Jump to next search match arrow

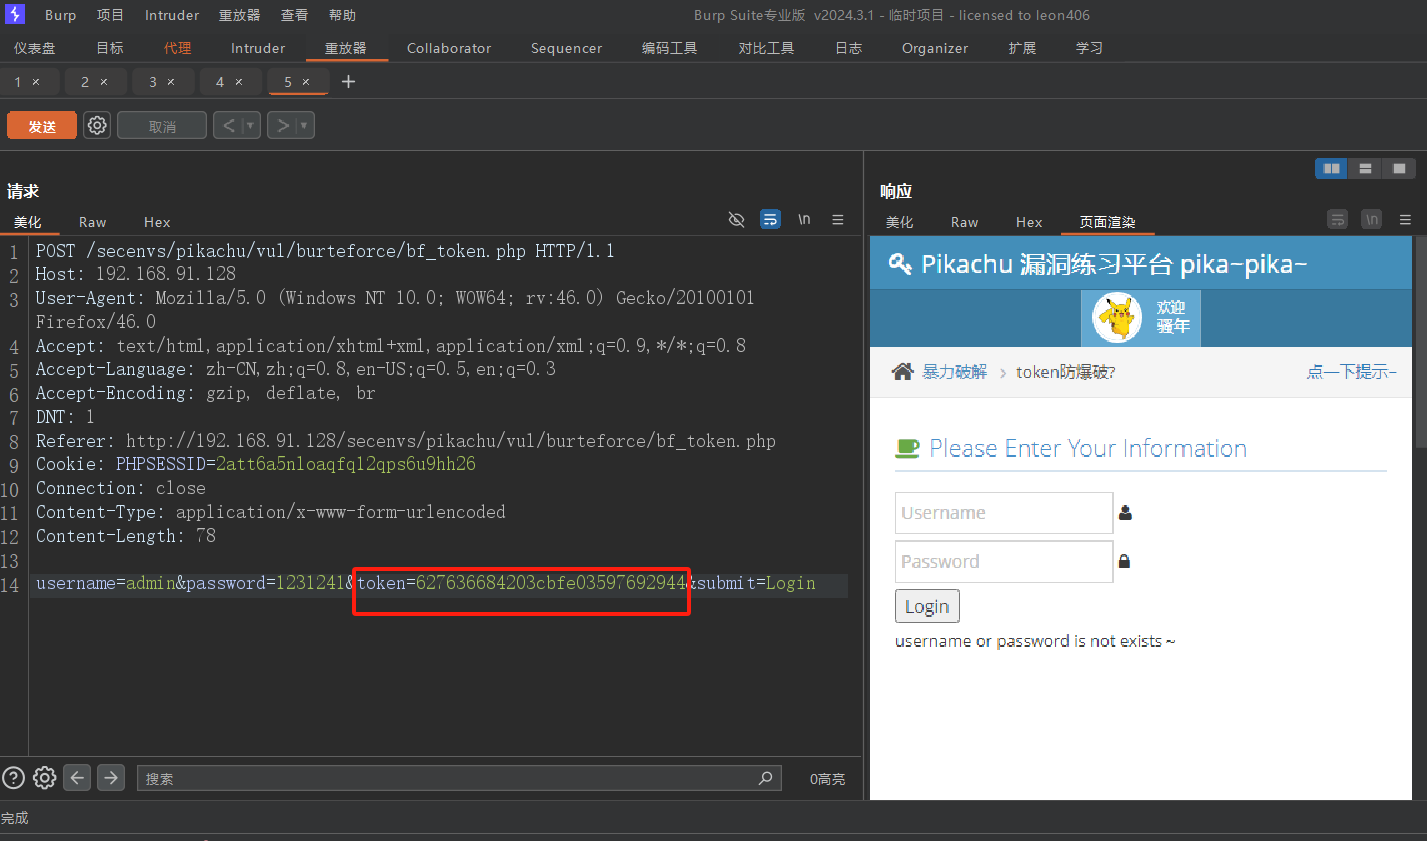point(111,777)
